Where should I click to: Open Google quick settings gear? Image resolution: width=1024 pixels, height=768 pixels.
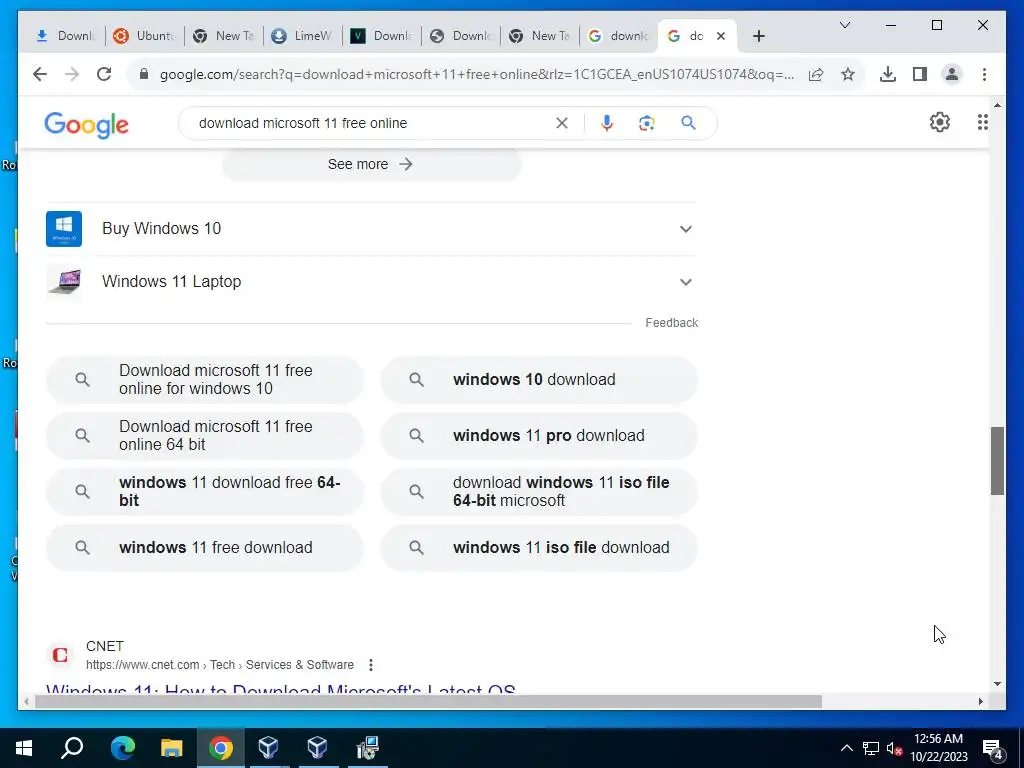[940, 122]
